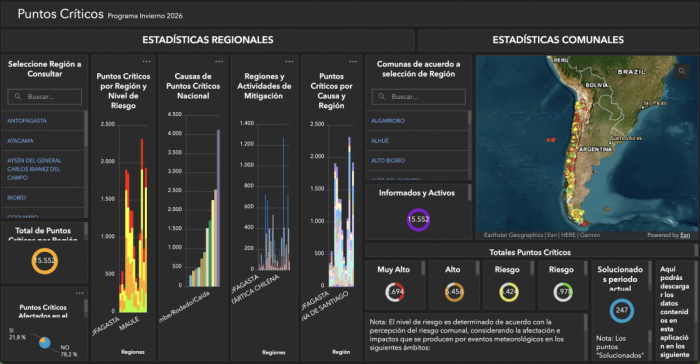Open options menu of Puntos Críticos Afectados panel
700x364 pixels.
[x=80, y=293]
